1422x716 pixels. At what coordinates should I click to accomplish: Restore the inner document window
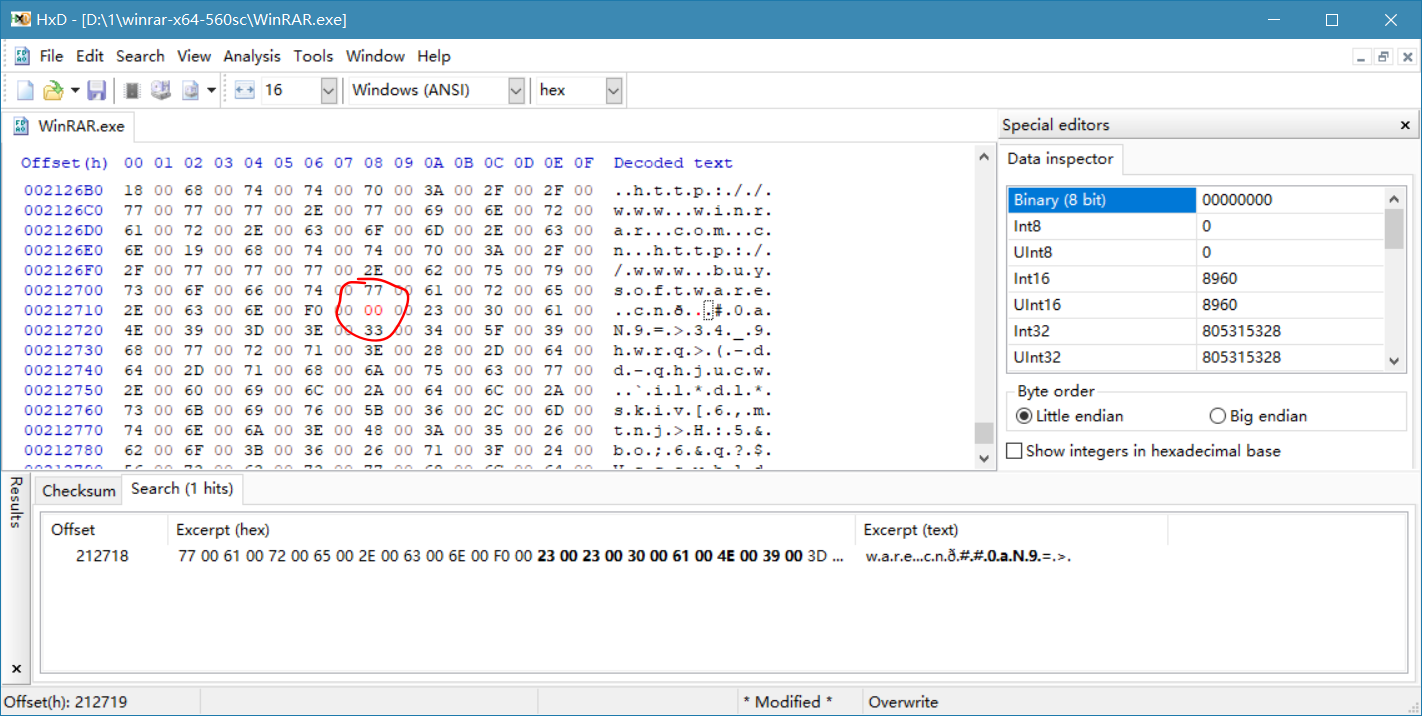pyautogui.click(x=1382, y=57)
